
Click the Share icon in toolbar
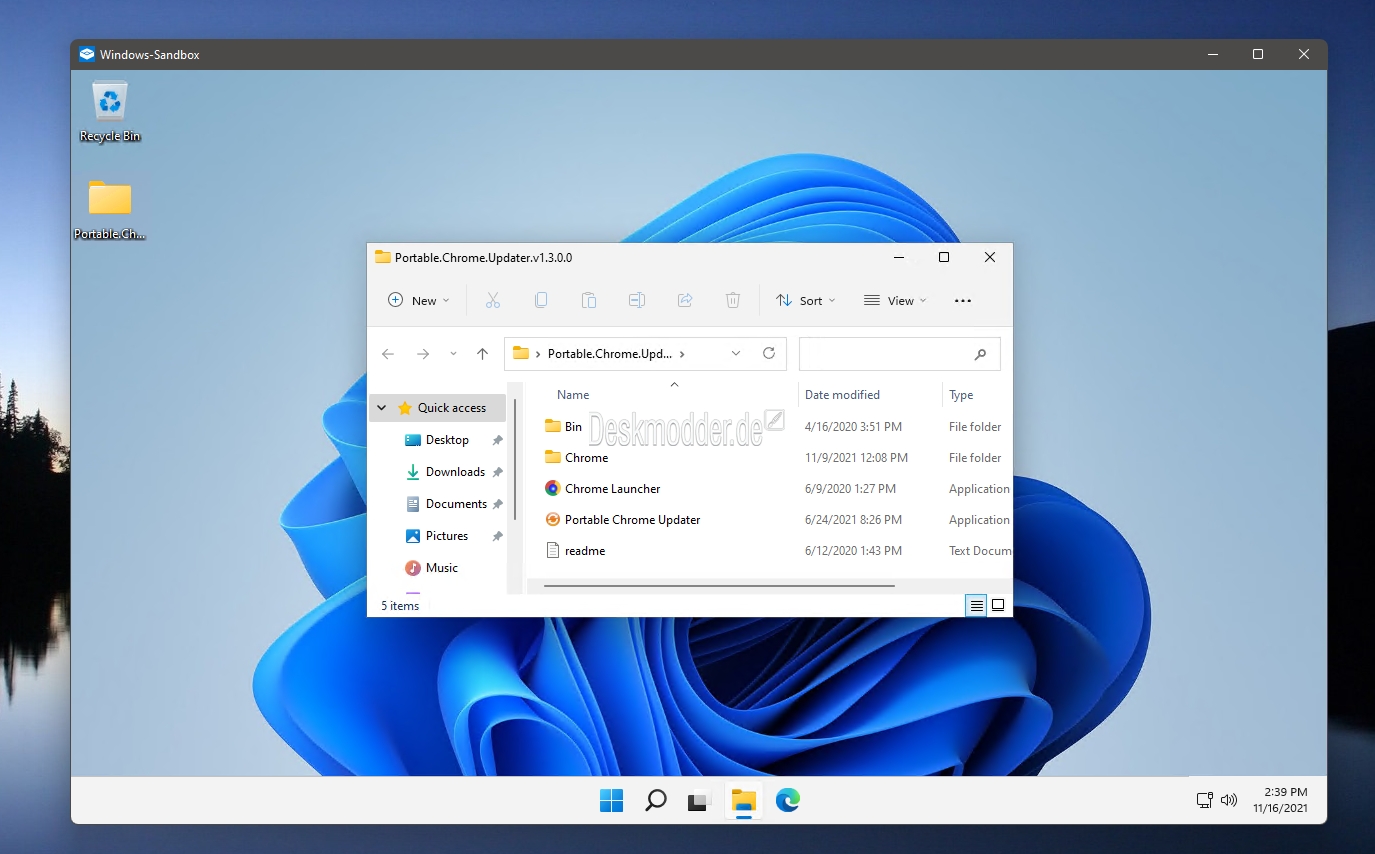tap(685, 300)
